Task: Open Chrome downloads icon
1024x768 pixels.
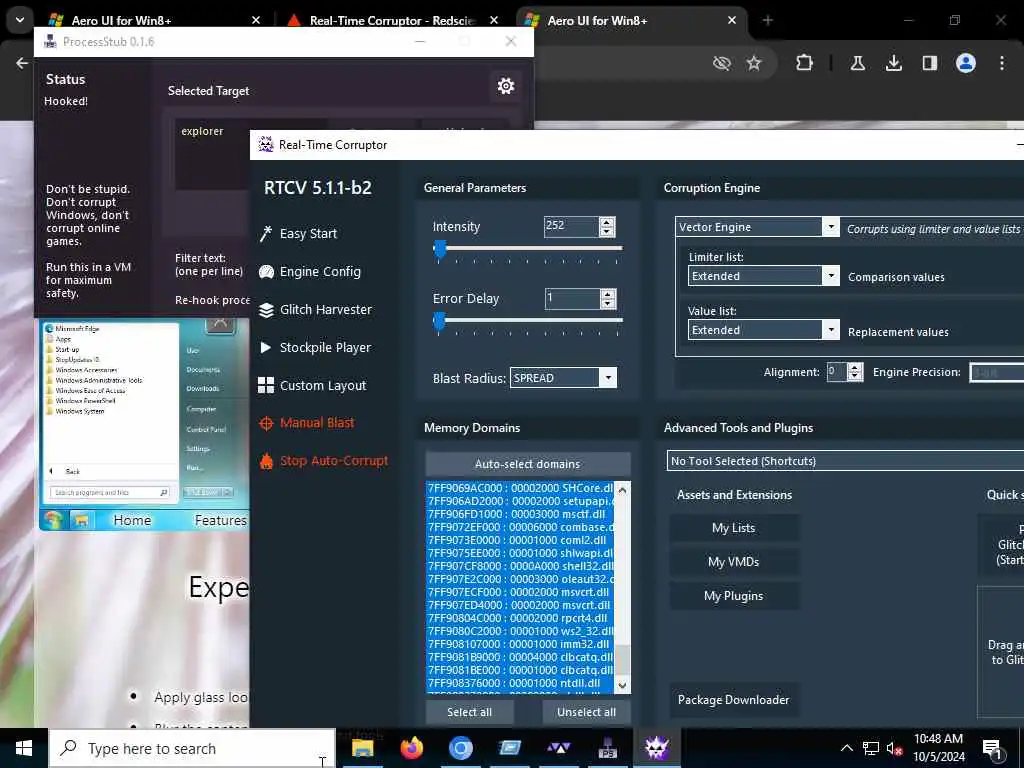Action: 893,63
